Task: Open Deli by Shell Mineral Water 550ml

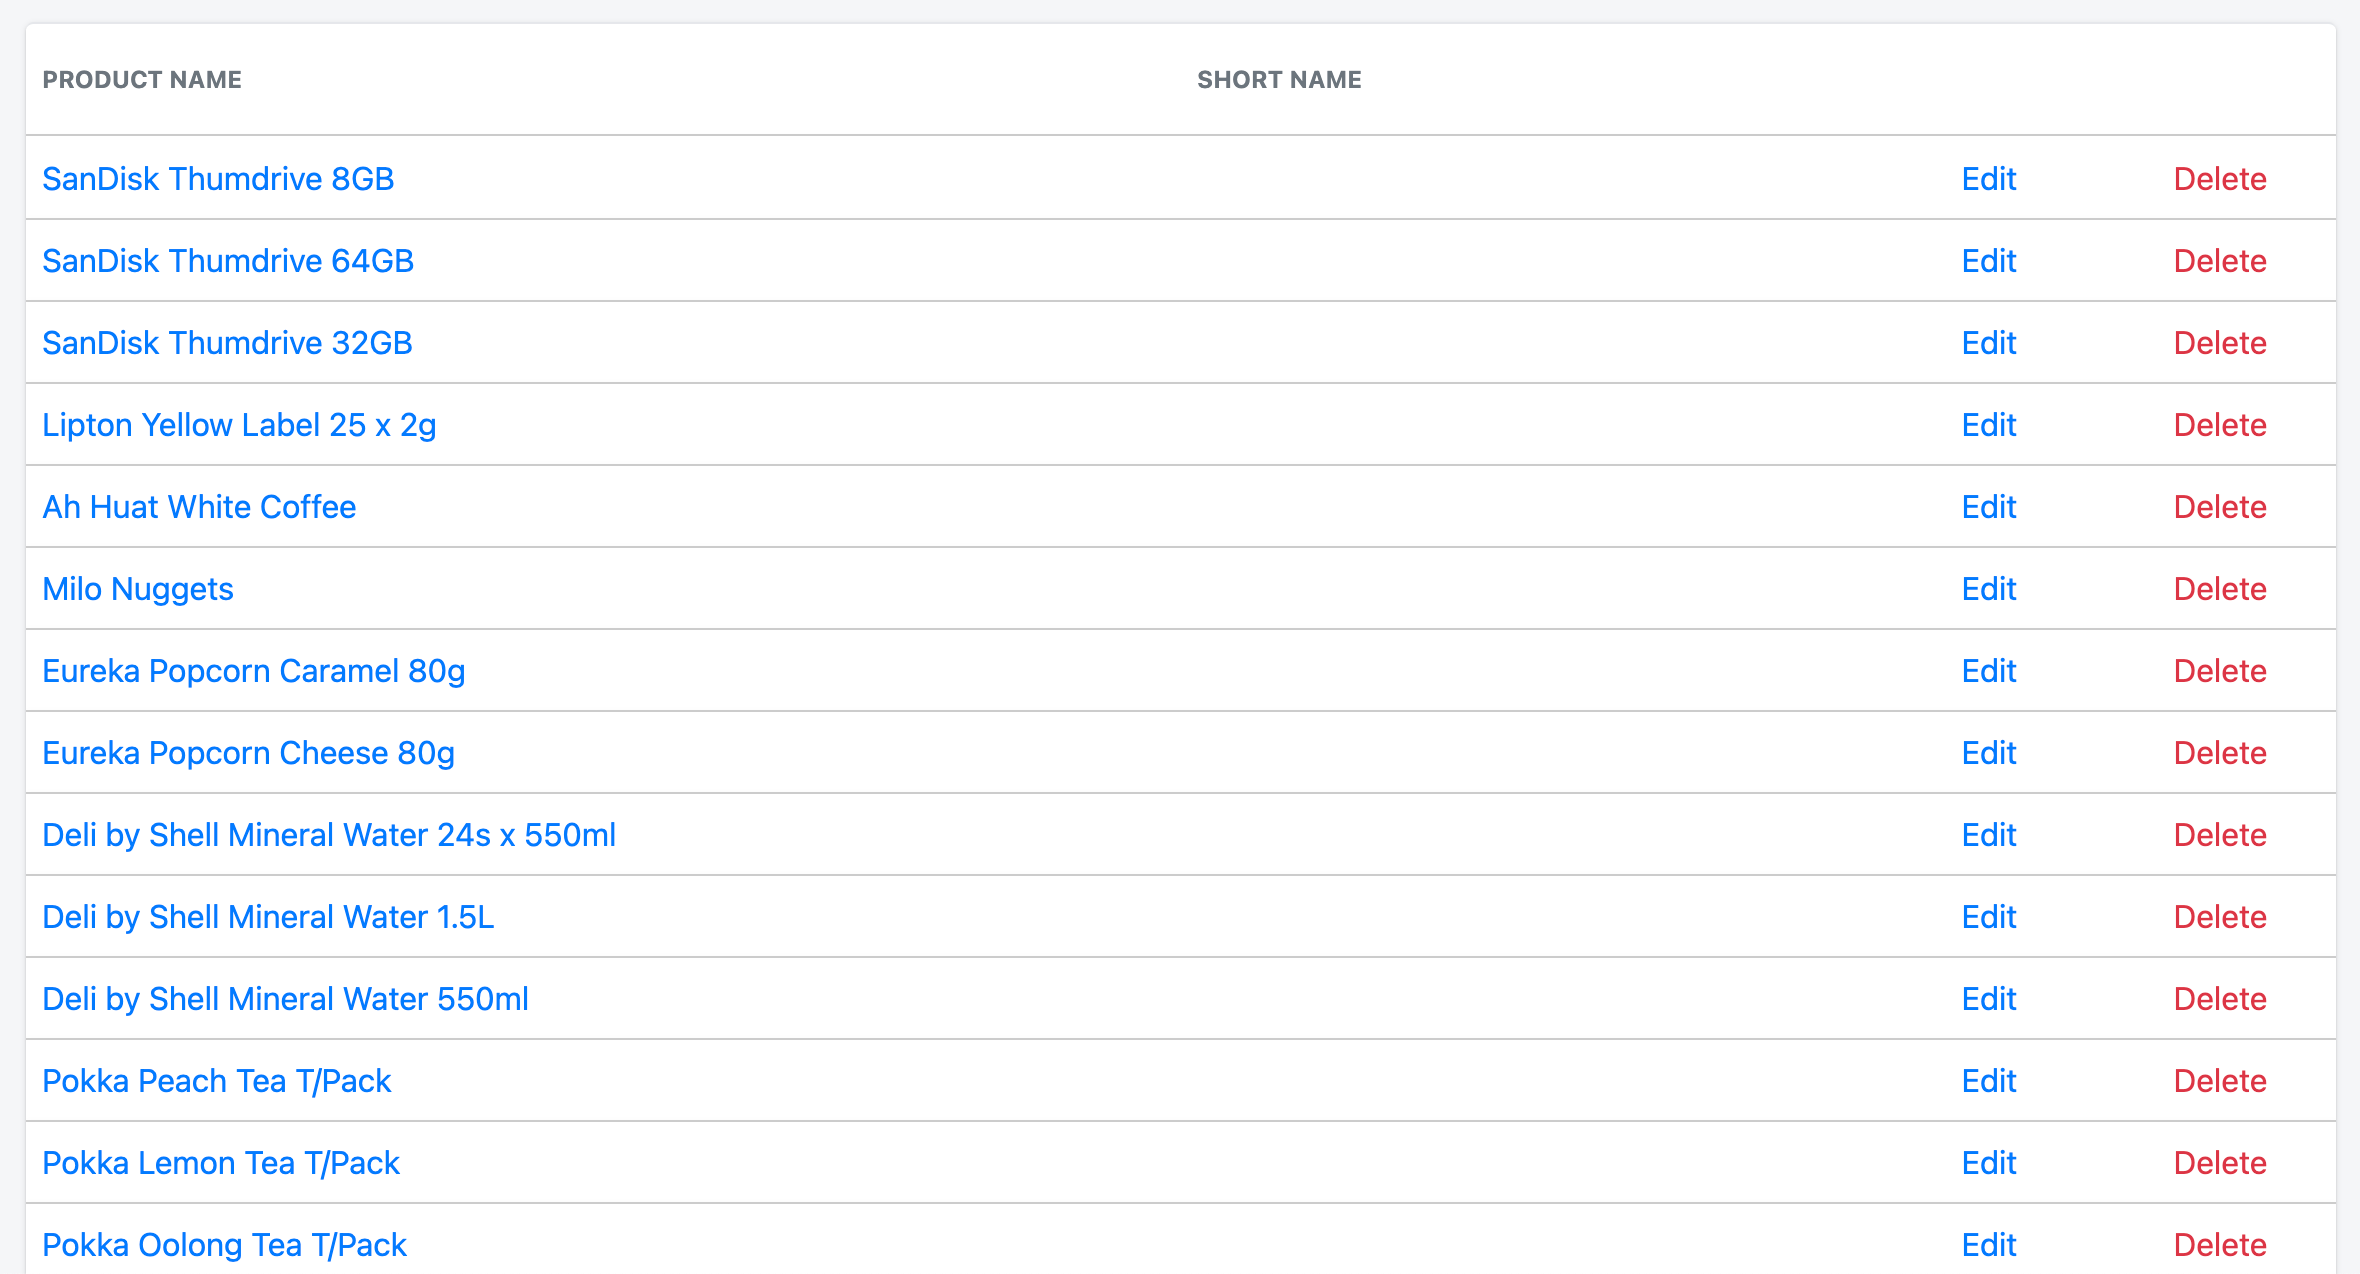Action: click(x=285, y=999)
